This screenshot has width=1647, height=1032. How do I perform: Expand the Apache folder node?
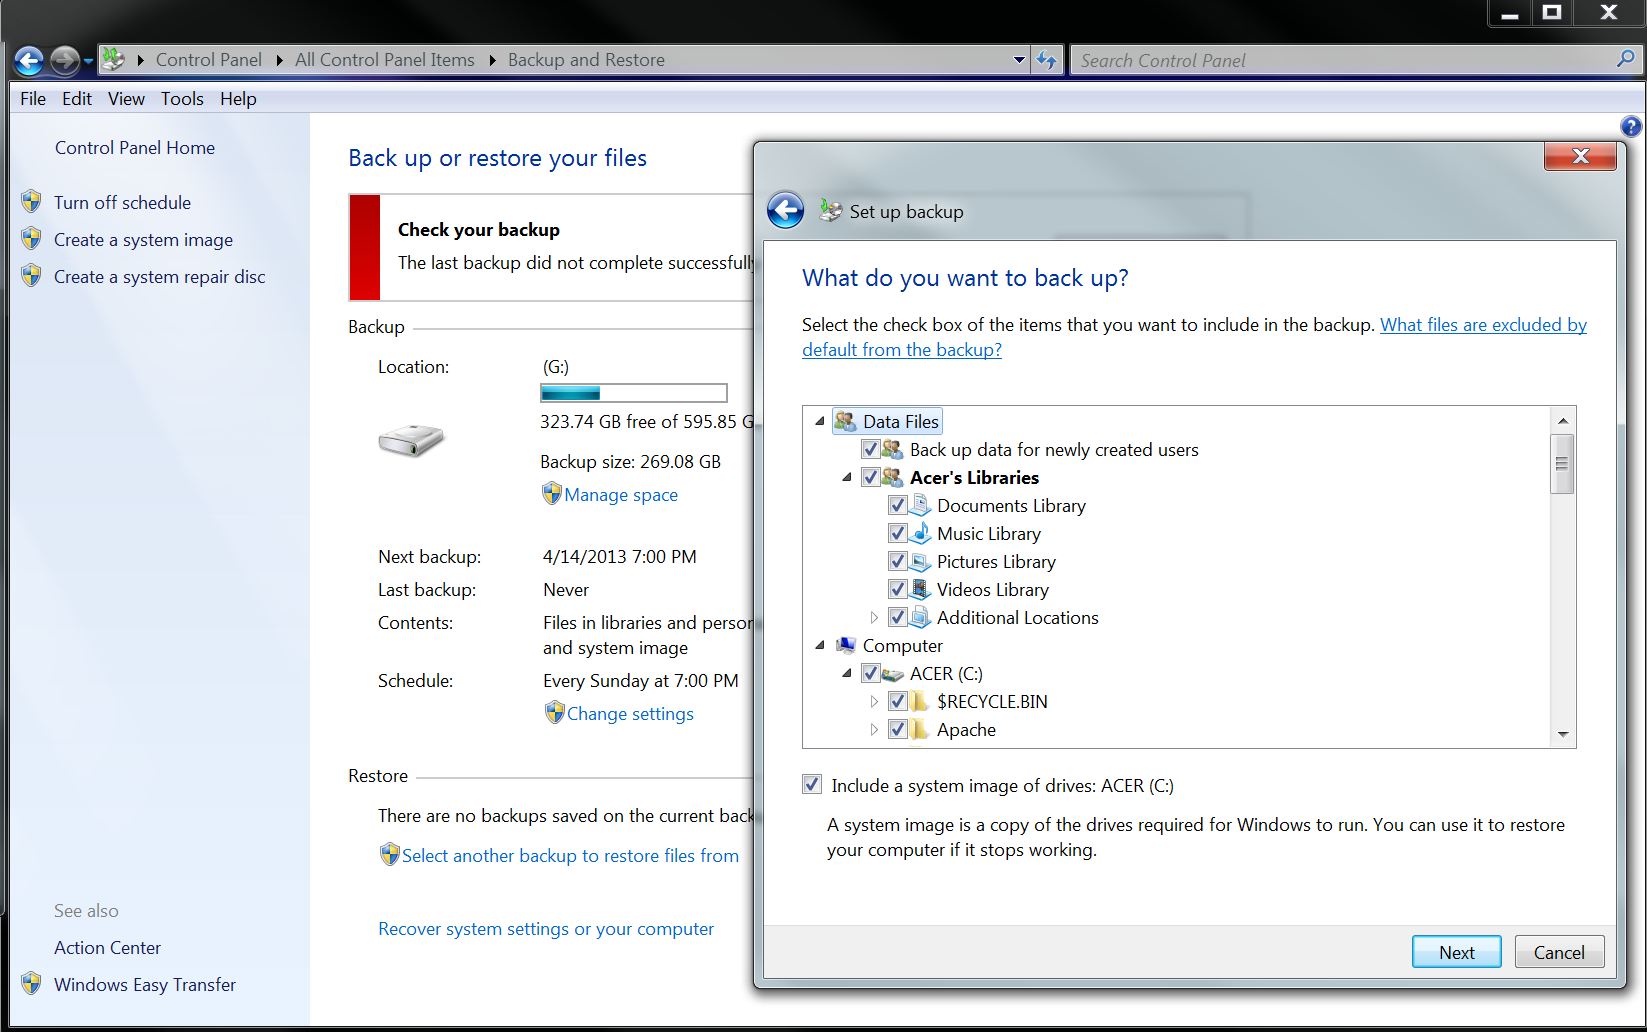point(874,729)
